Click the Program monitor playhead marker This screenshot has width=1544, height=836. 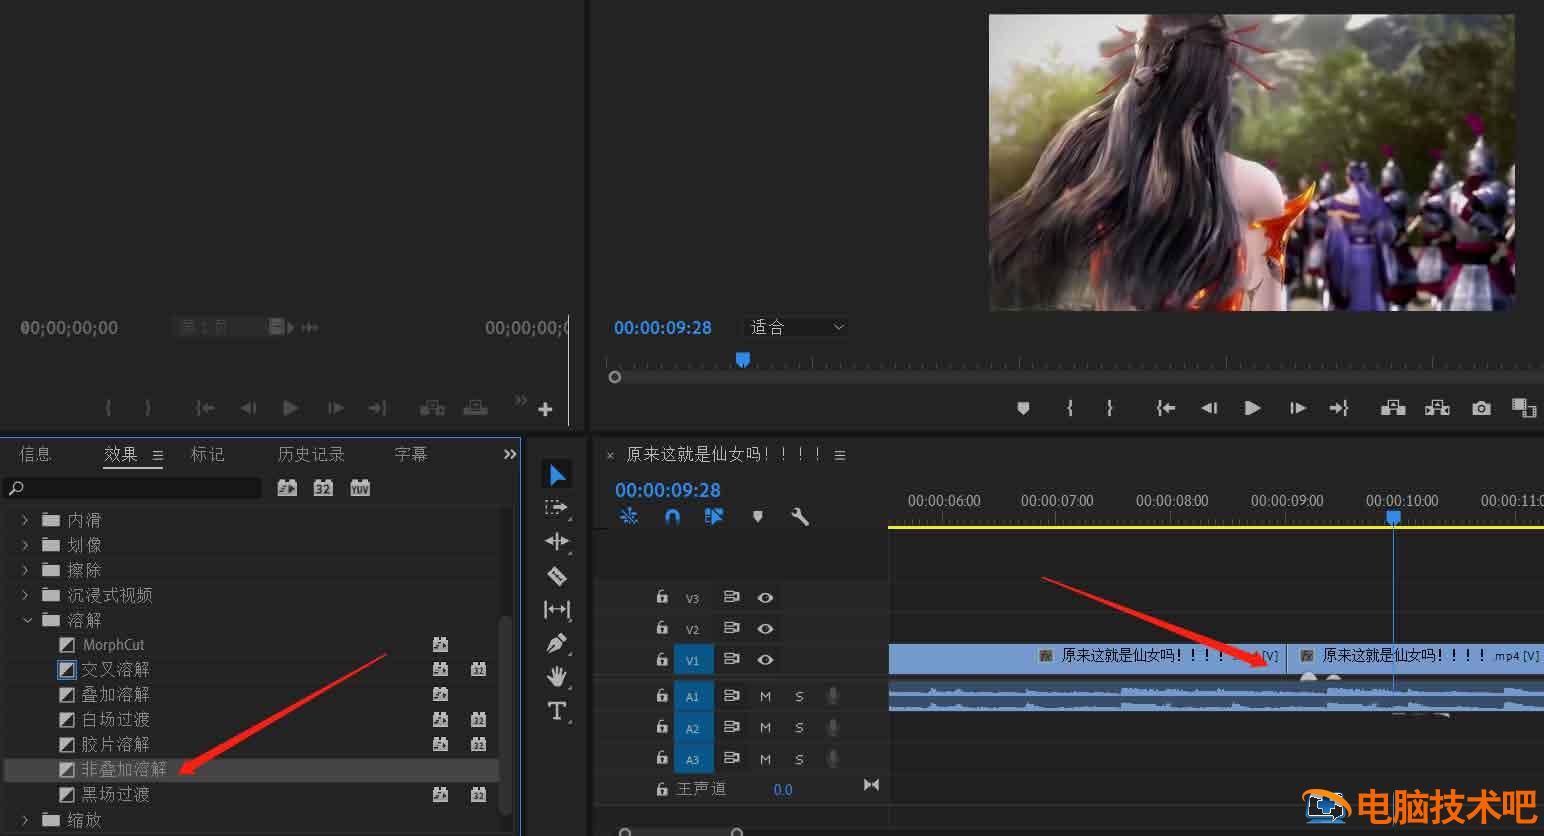[x=743, y=359]
